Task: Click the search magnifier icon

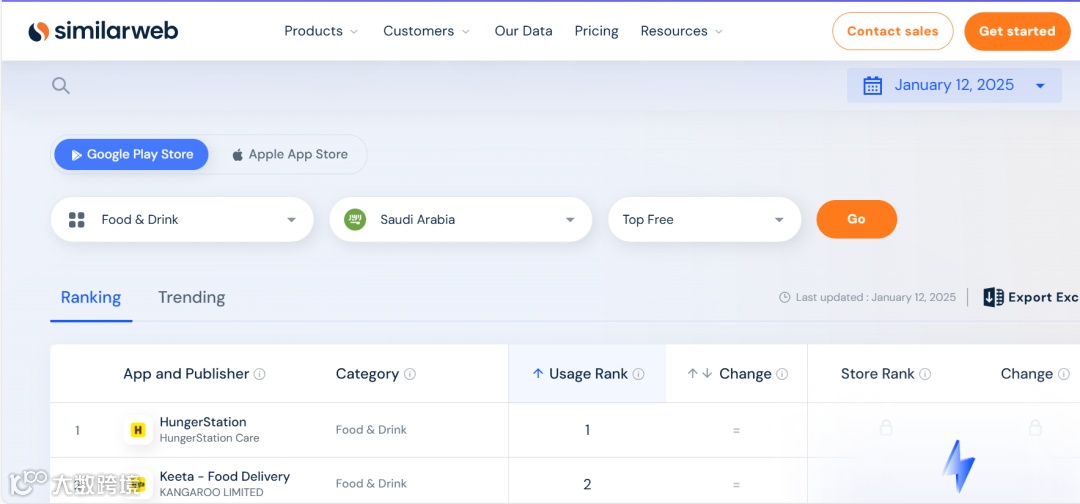Action: click(x=61, y=86)
